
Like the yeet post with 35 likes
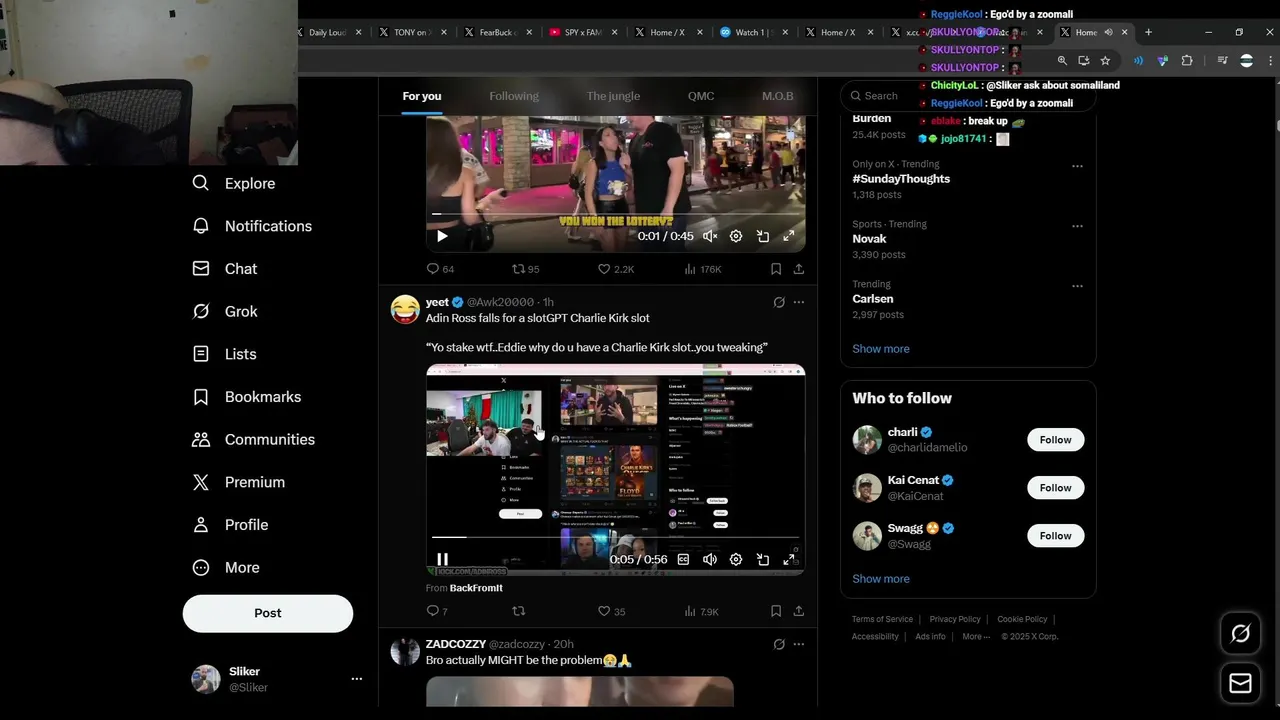point(611,611)
